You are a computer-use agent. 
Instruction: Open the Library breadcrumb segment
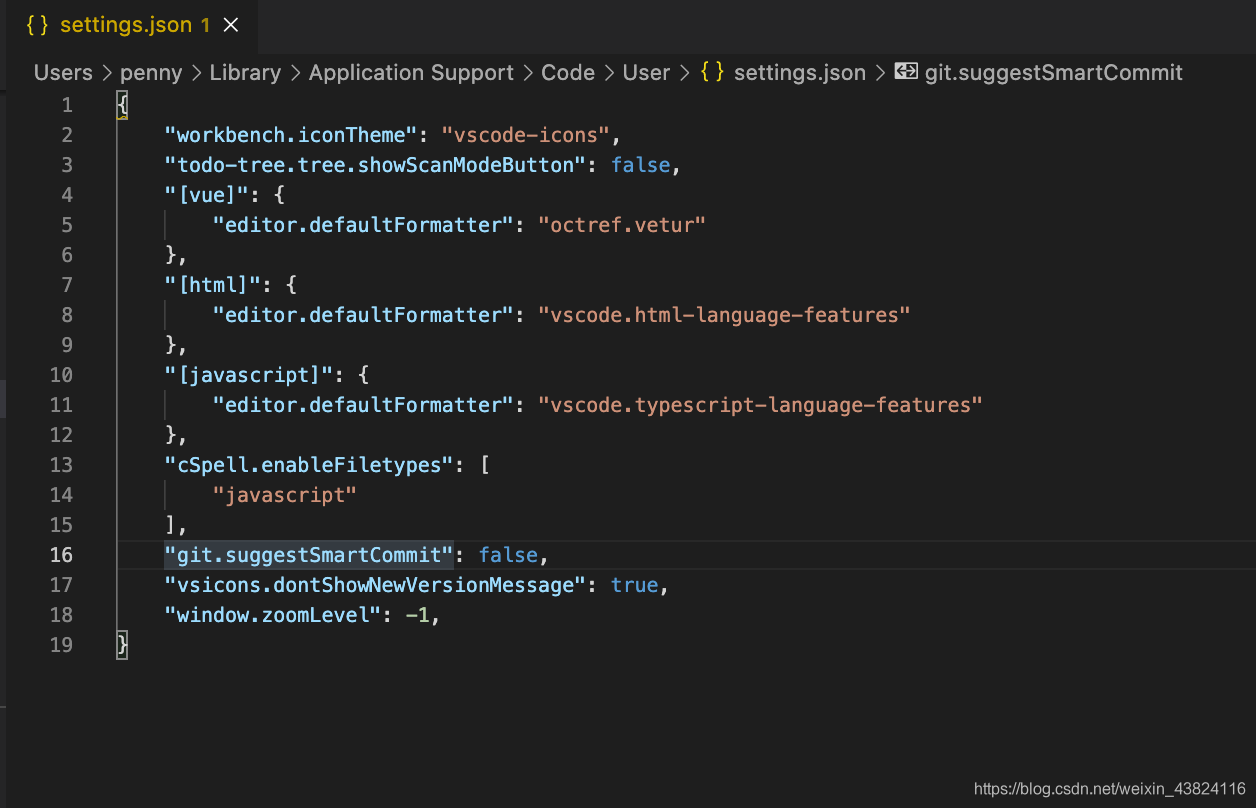click(x=245, y=73)
